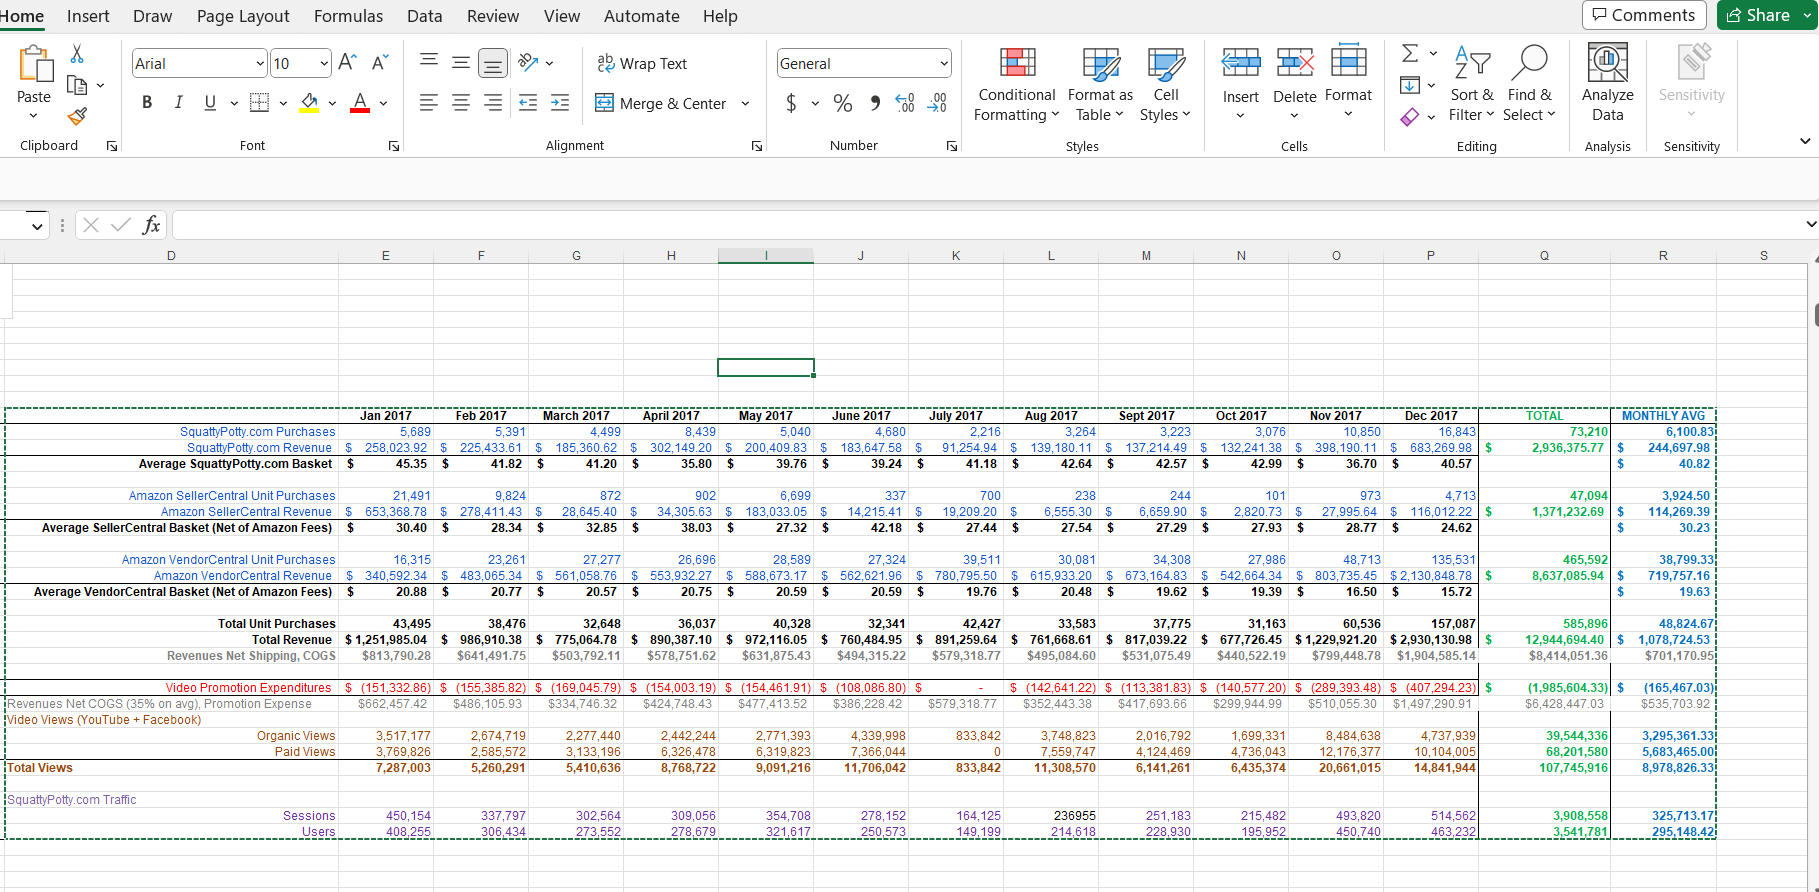
Task: Toggle Underline formatting
Action: tap(210, 102)
